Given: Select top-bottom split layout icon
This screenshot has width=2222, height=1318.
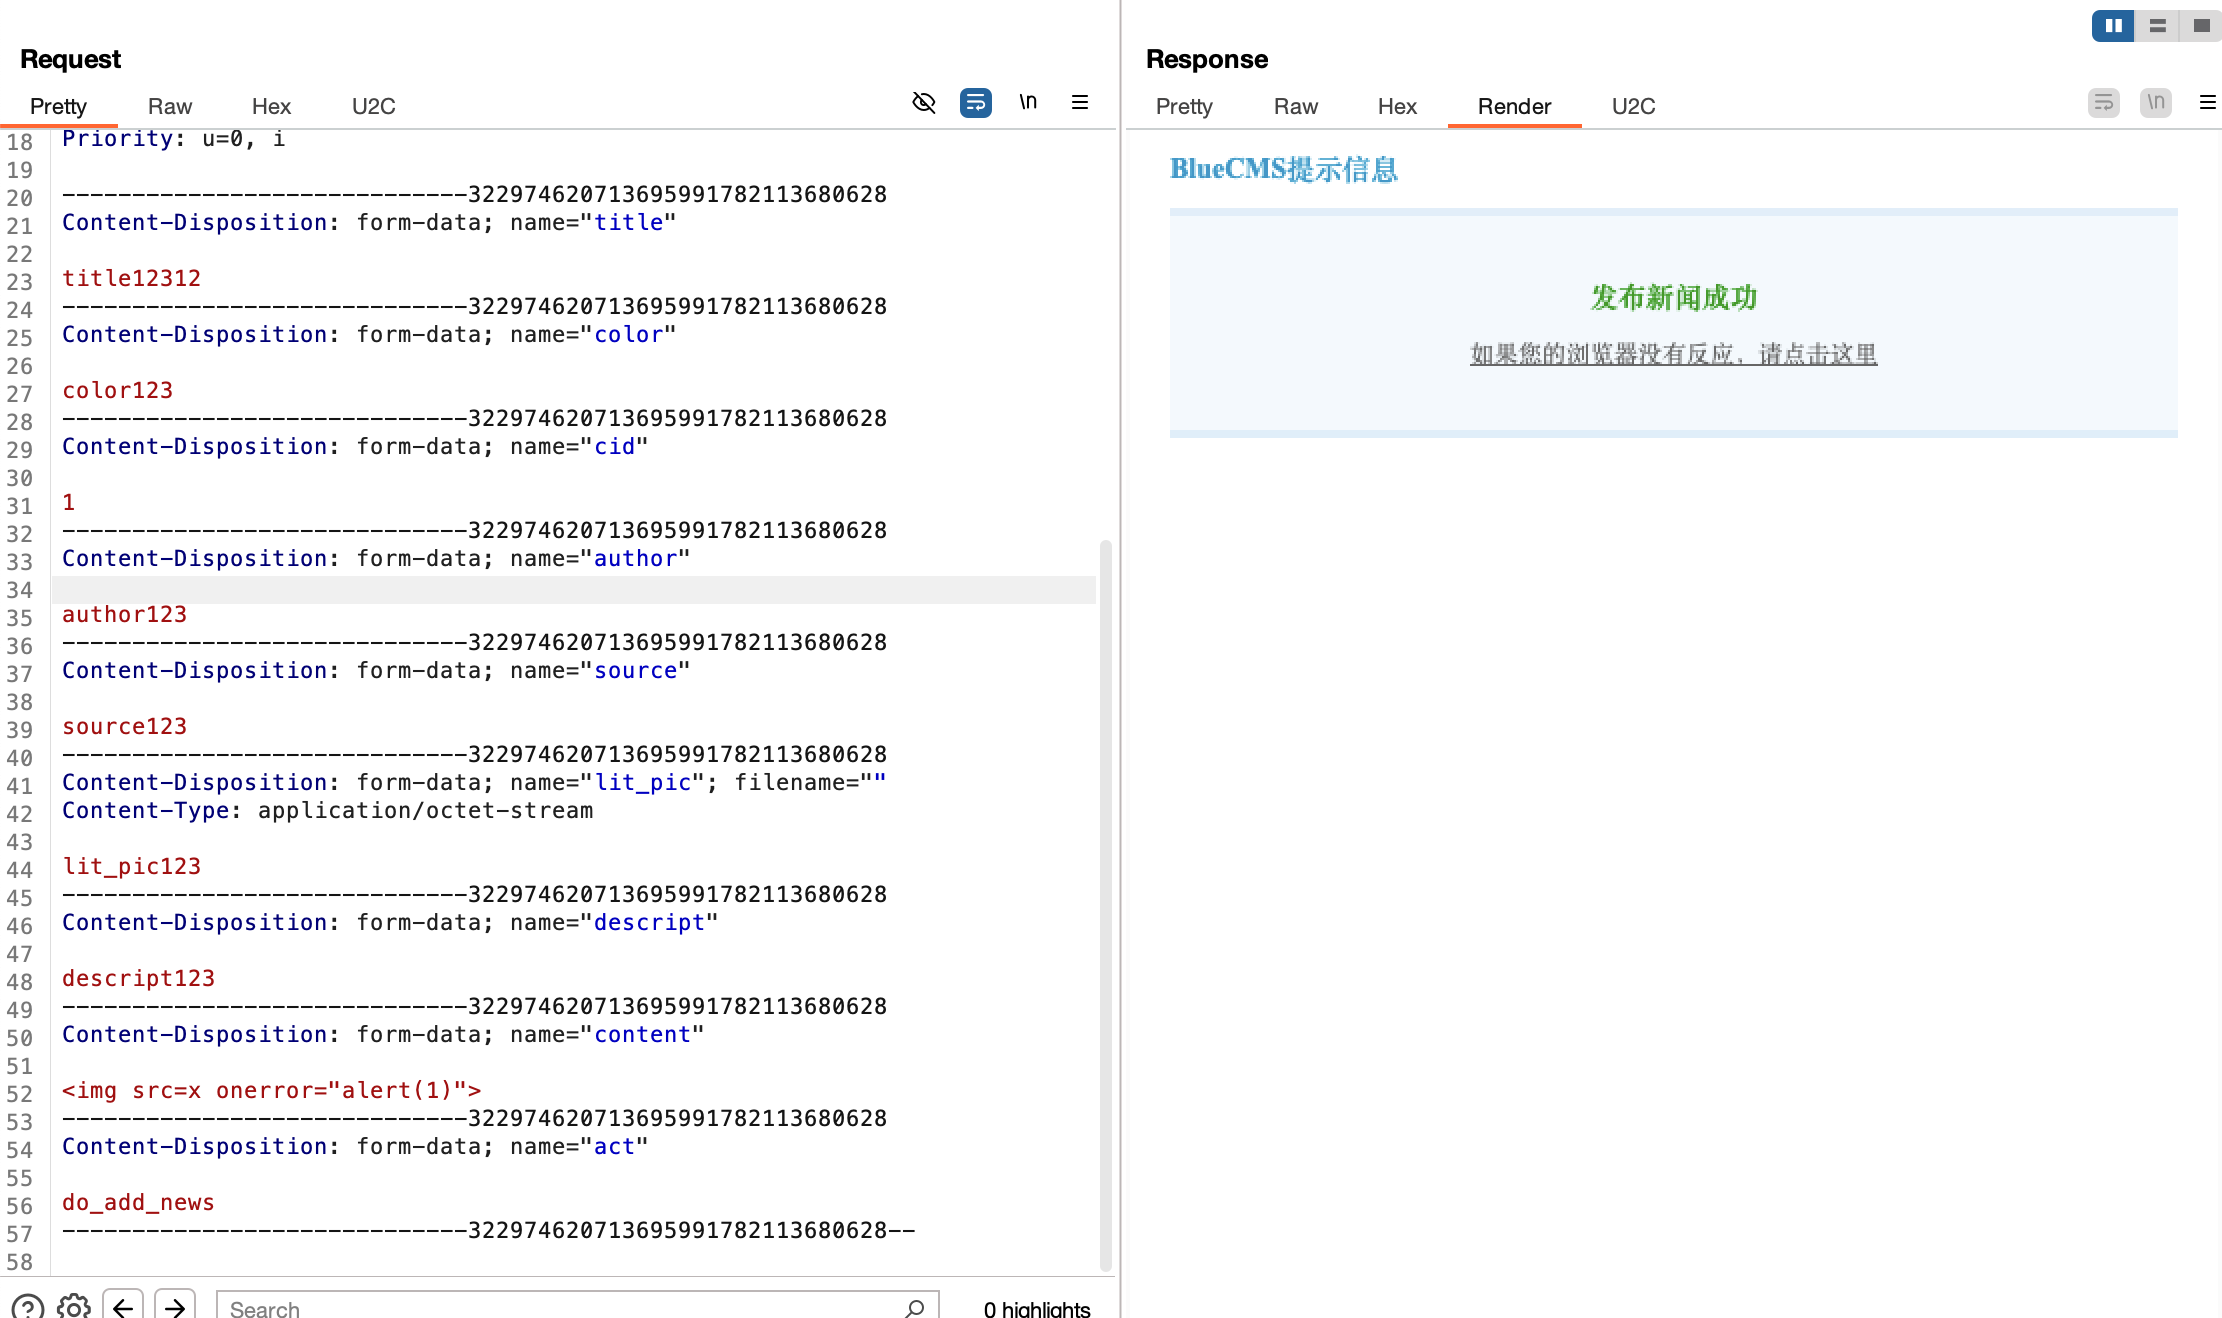Looking at the screenshot, I should (2157, 26).
